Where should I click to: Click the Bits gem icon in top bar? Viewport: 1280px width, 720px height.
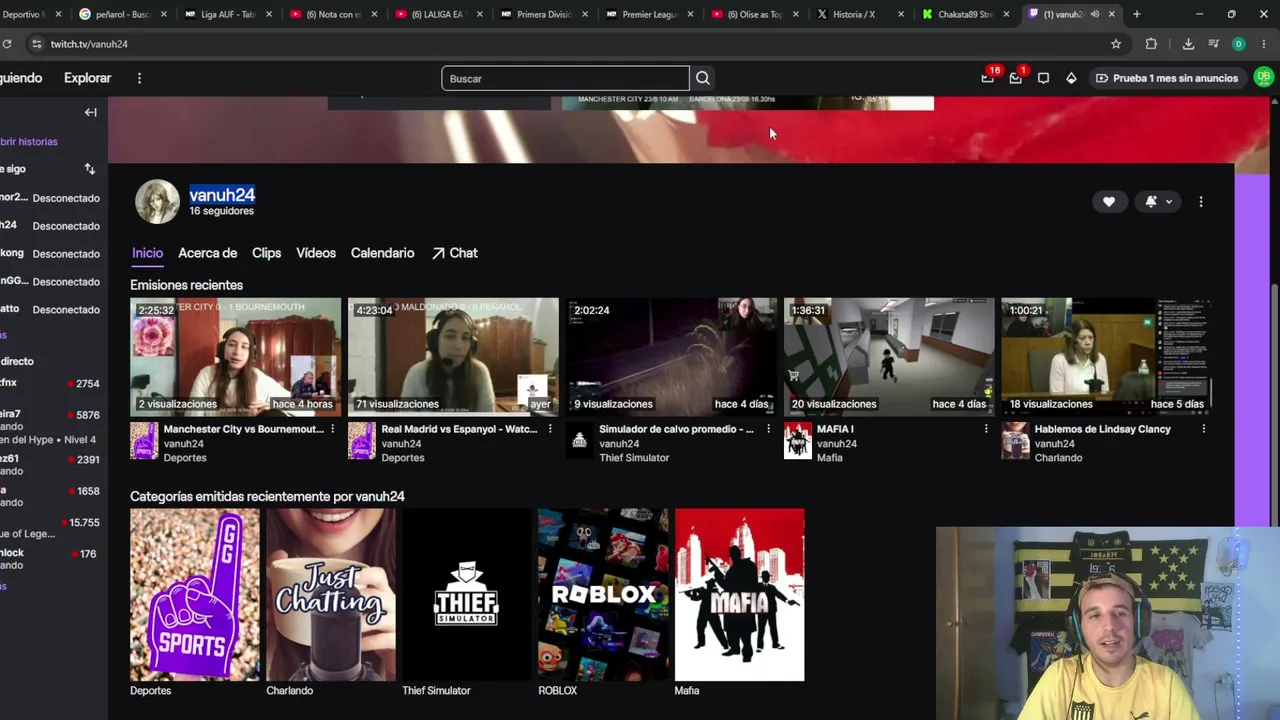[x=1071, y=78]
